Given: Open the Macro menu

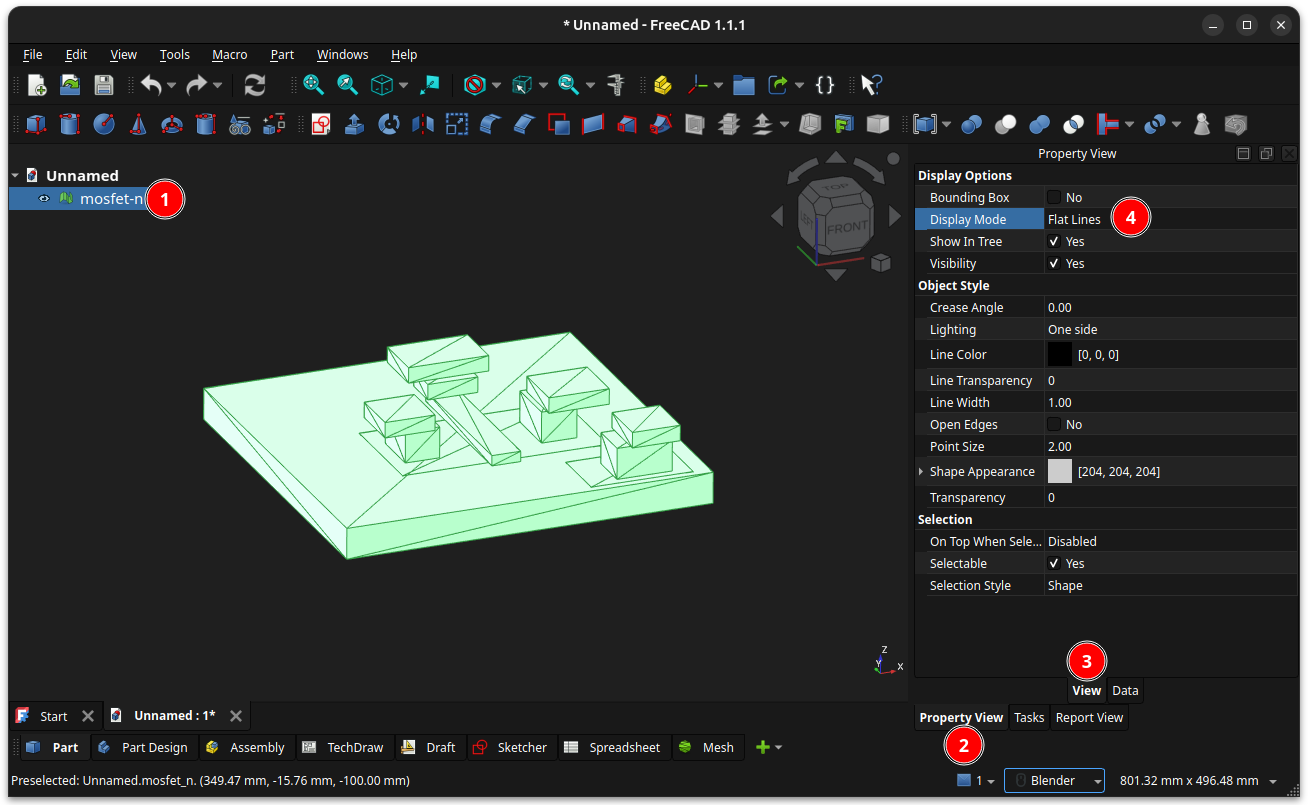Looking at the screenshot, I should click(x=229, y=54).
